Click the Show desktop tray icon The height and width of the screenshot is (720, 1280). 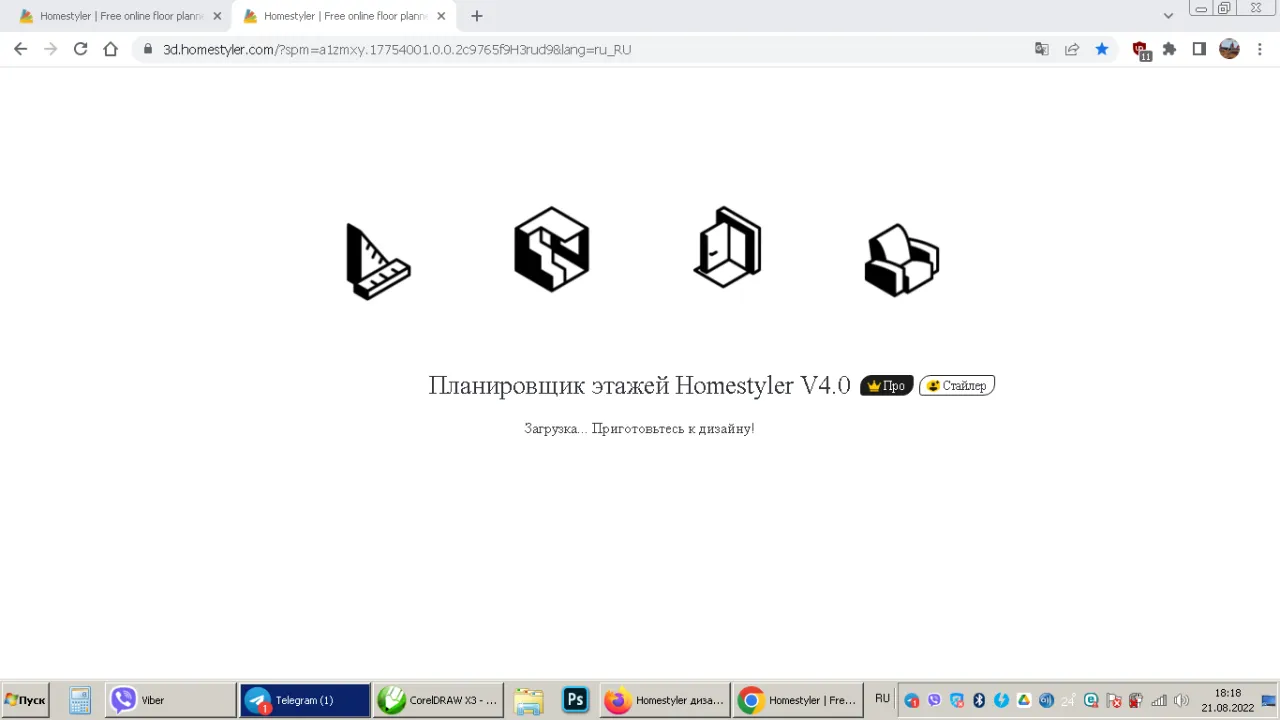tap(1270, 700)
